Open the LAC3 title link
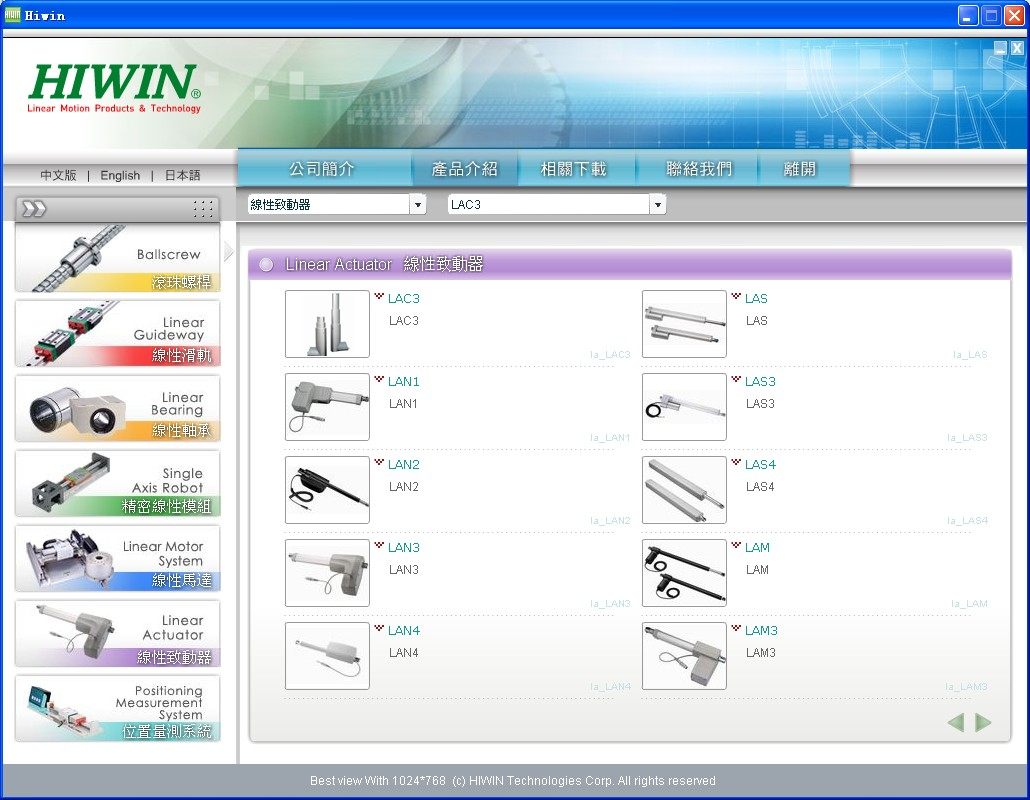This screenshot has height=800, width=1030. click(403, 299)
